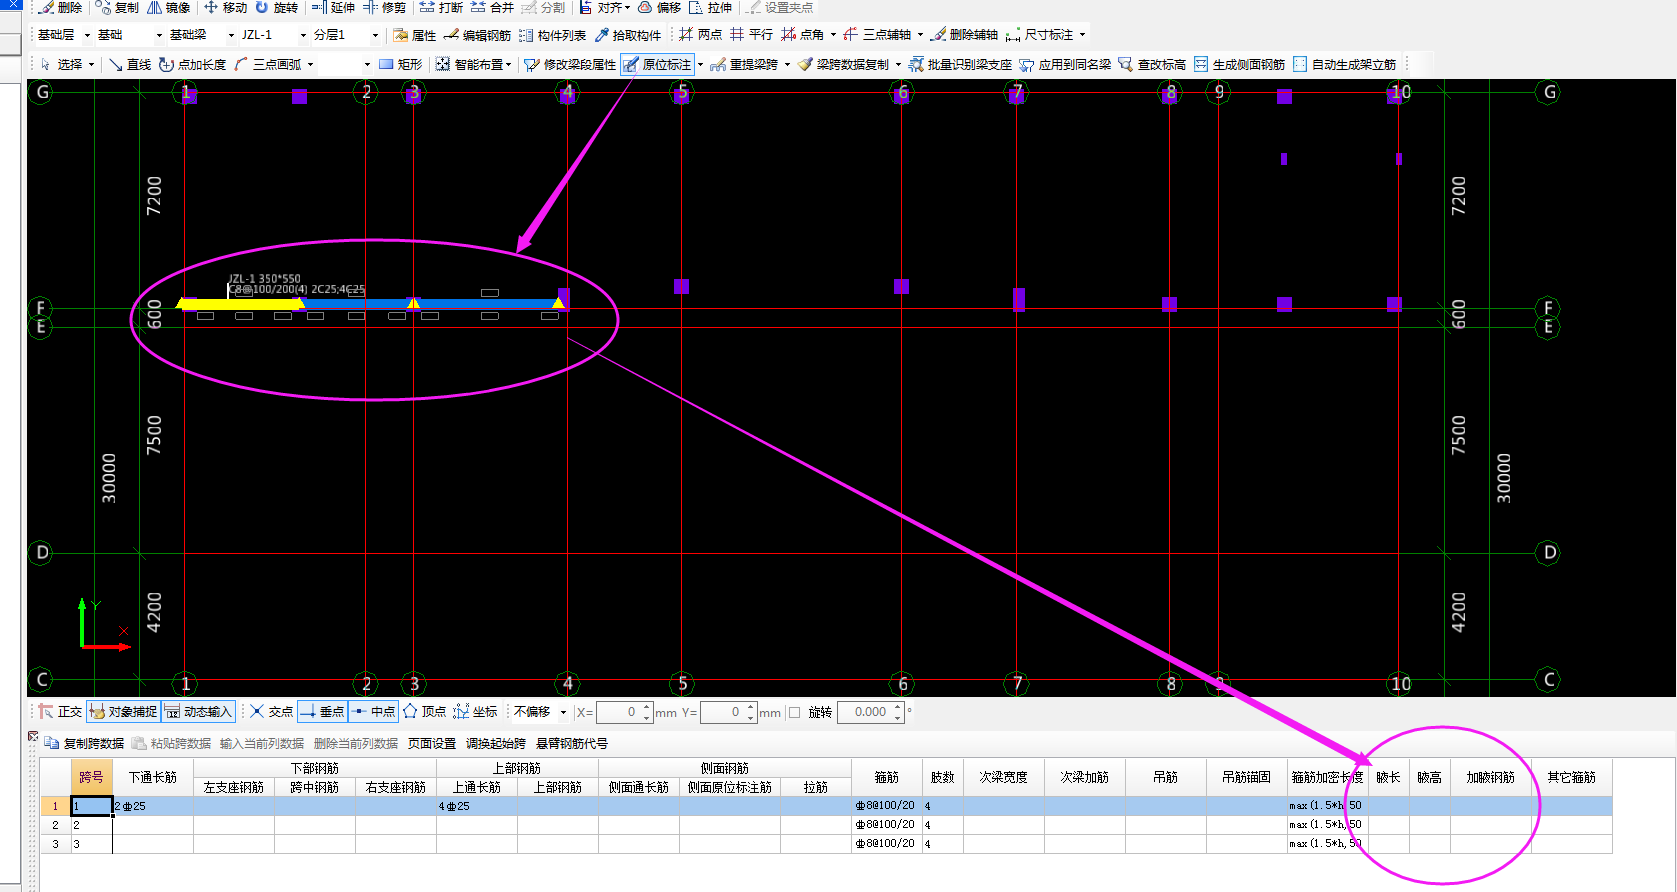Image resolution: width=1677 pixels, height=892 pixels.
Task: Select table row 3 header
Action: click(55, 844)
